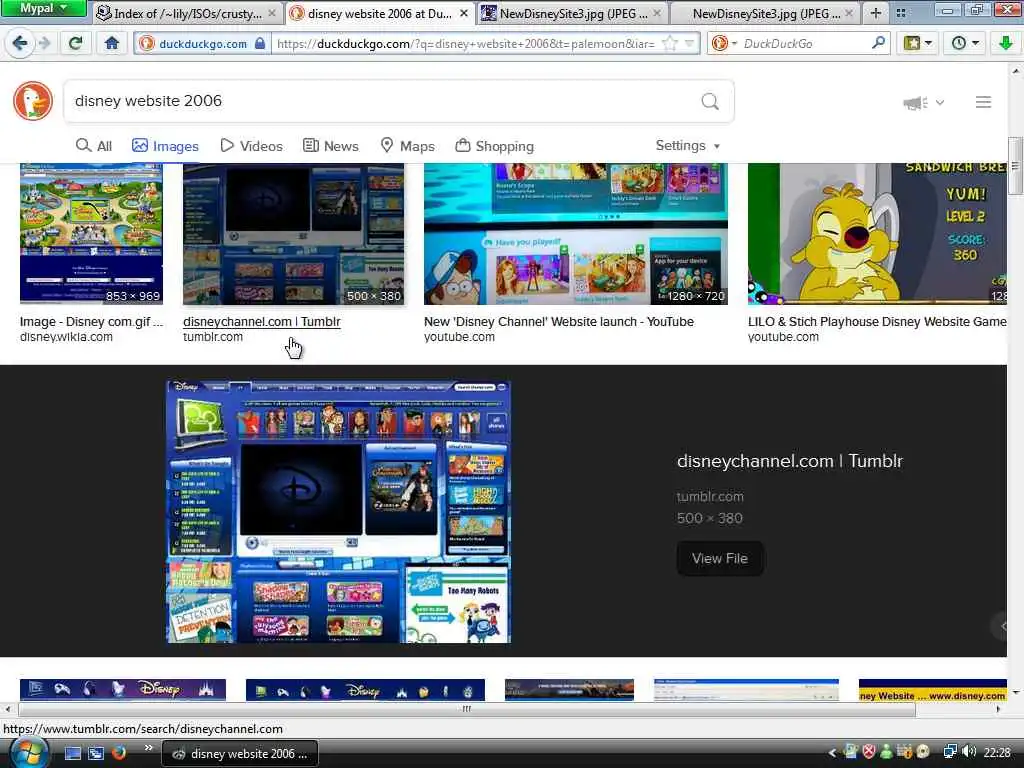Open the Mypal application menu
Screen dimensions: 1024x768
coord(43,8)
